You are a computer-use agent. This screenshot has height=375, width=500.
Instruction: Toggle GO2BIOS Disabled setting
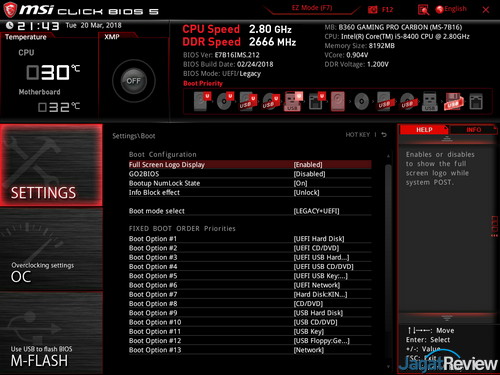(309, 174)
